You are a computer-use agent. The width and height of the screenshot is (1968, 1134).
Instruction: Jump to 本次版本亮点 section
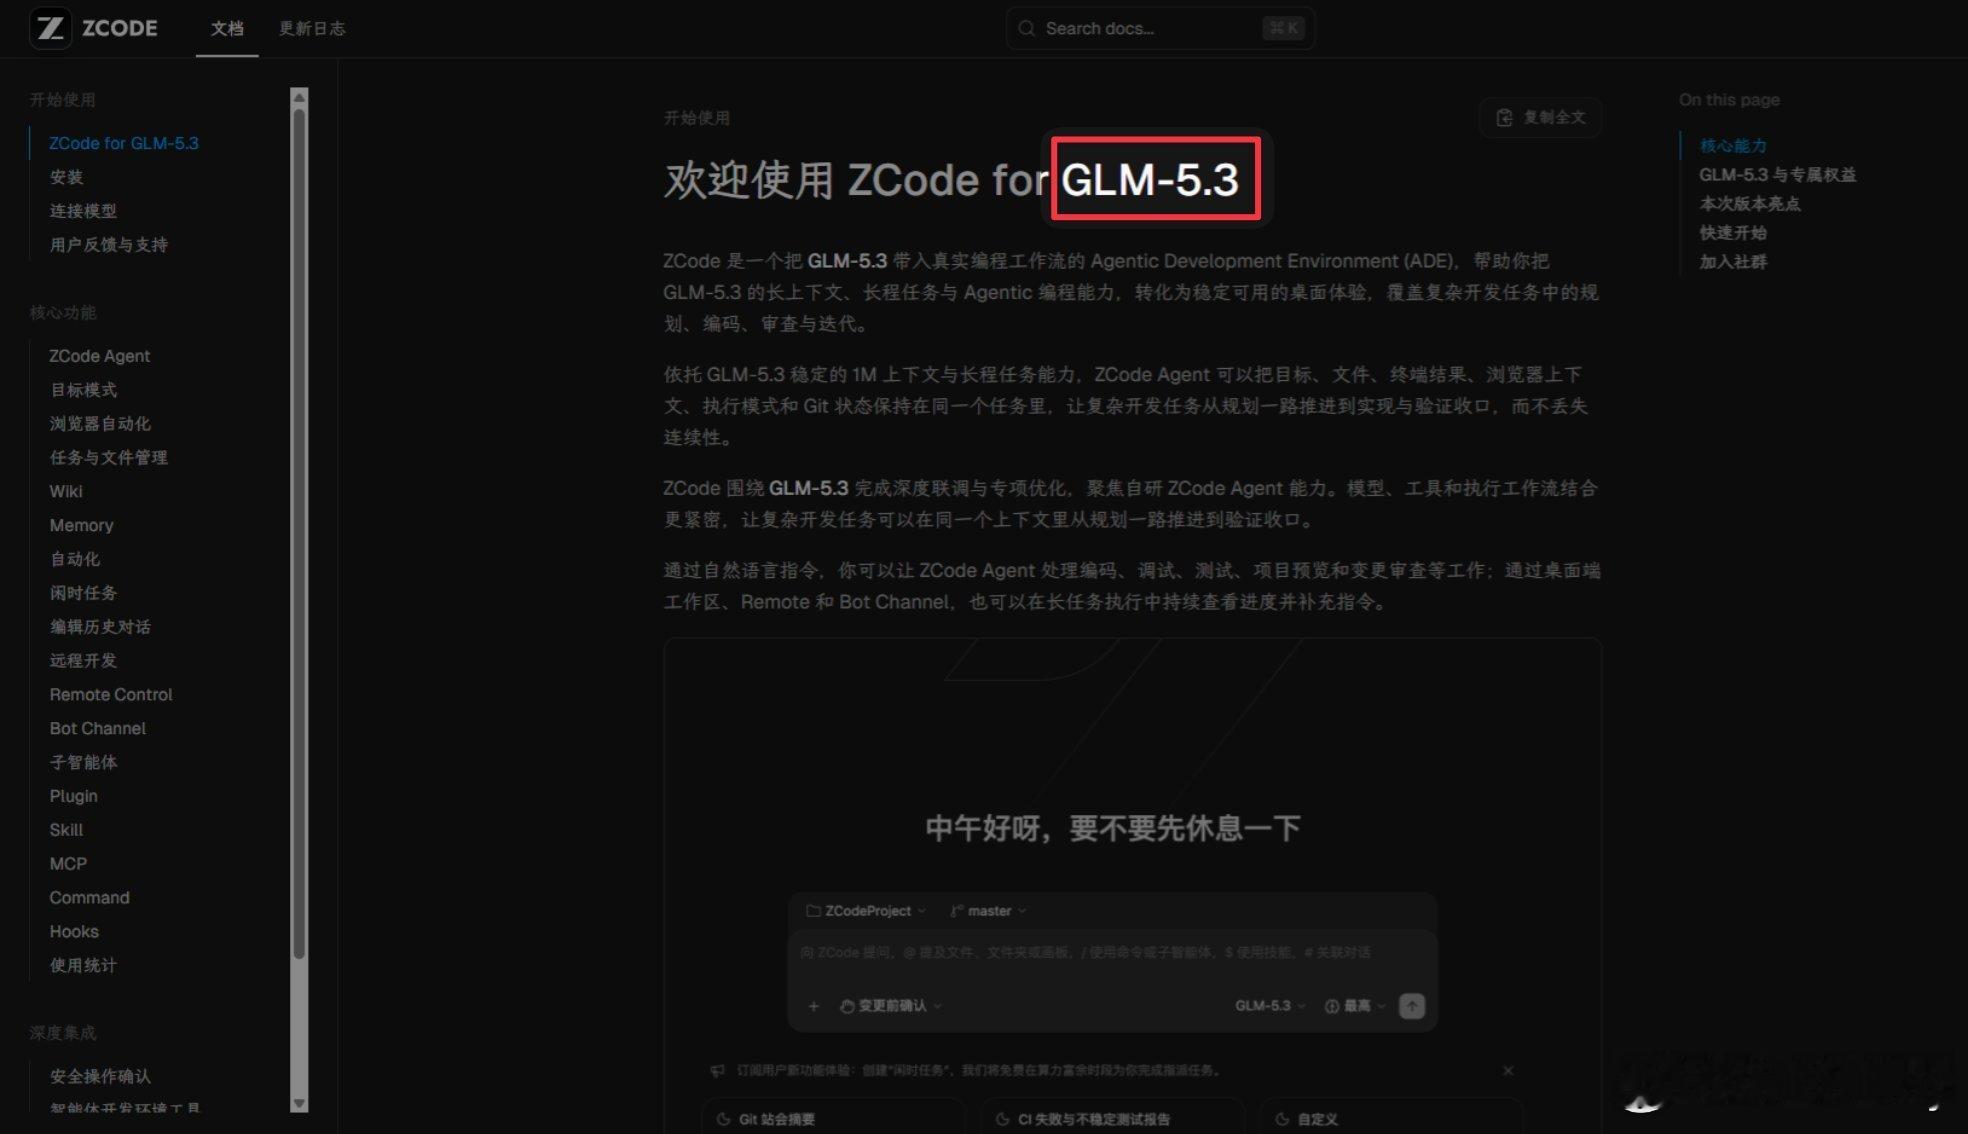1750,204
